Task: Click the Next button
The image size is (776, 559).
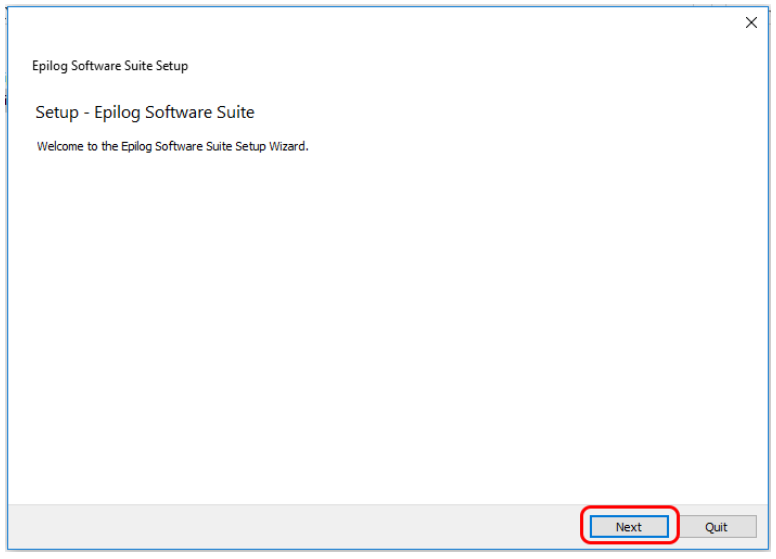Action: (x=629, y=526)
